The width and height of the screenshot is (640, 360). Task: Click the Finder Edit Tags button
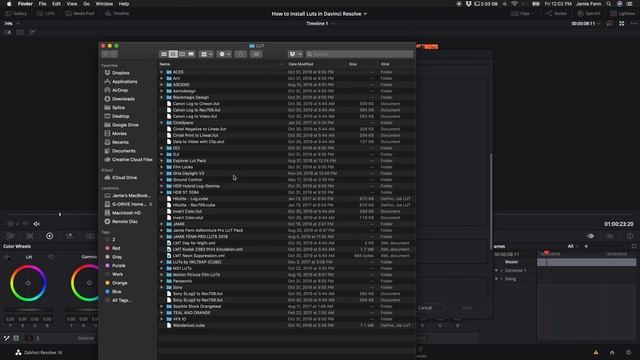pos(256,54)
